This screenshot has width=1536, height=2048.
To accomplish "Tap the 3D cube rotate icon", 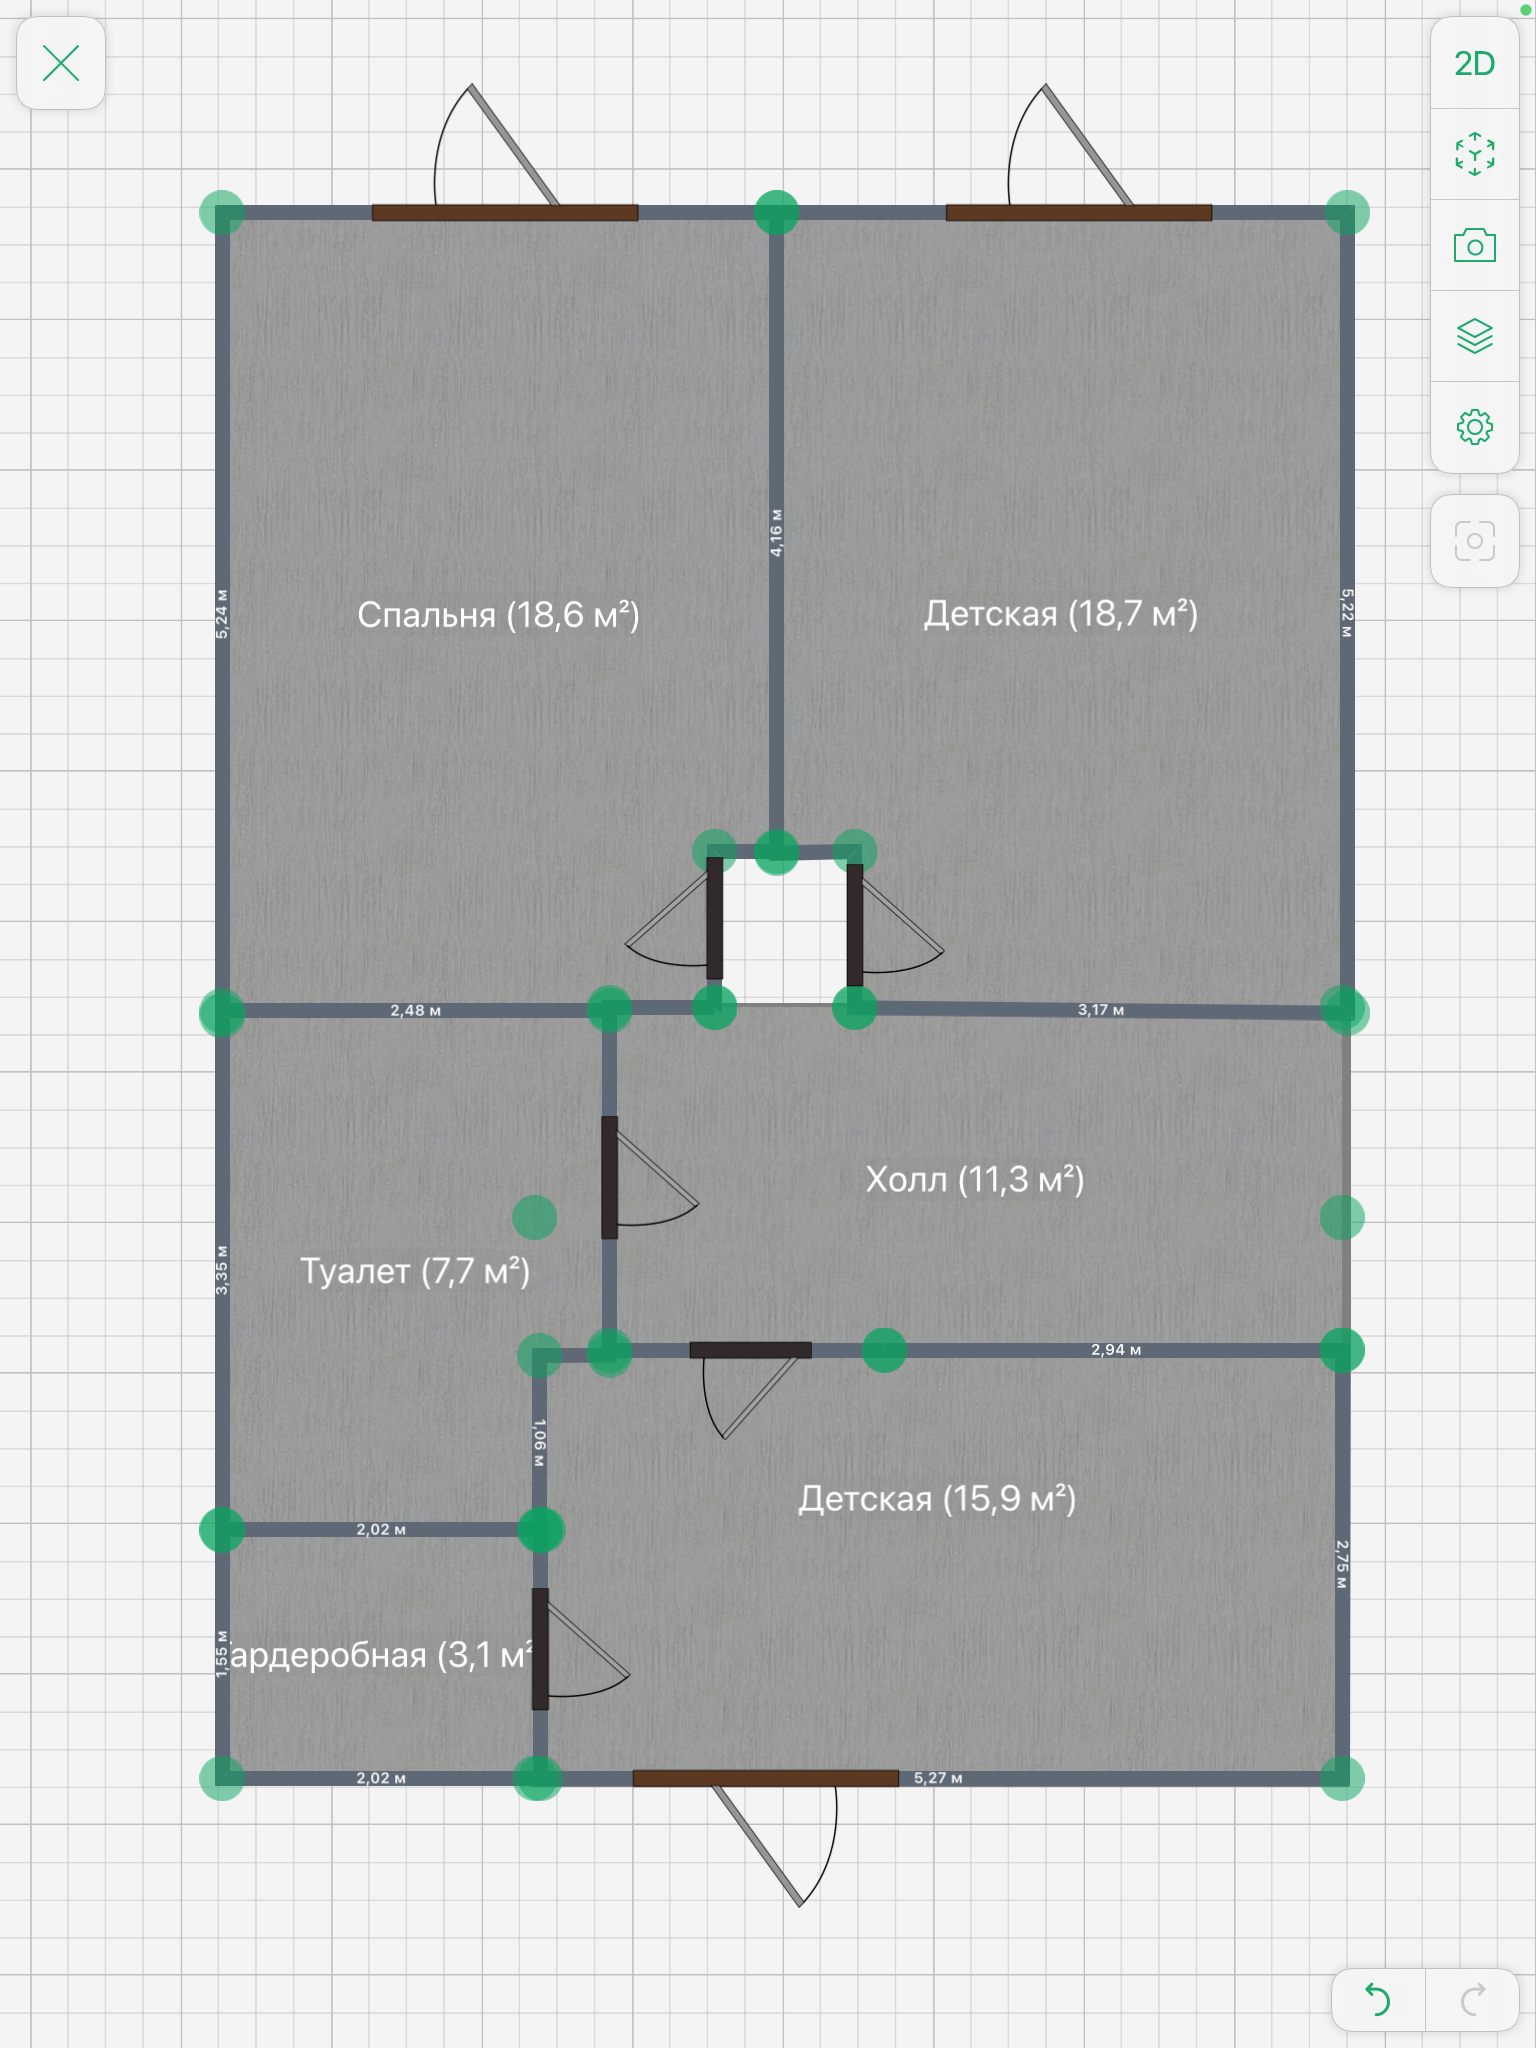I will 1474,154.
